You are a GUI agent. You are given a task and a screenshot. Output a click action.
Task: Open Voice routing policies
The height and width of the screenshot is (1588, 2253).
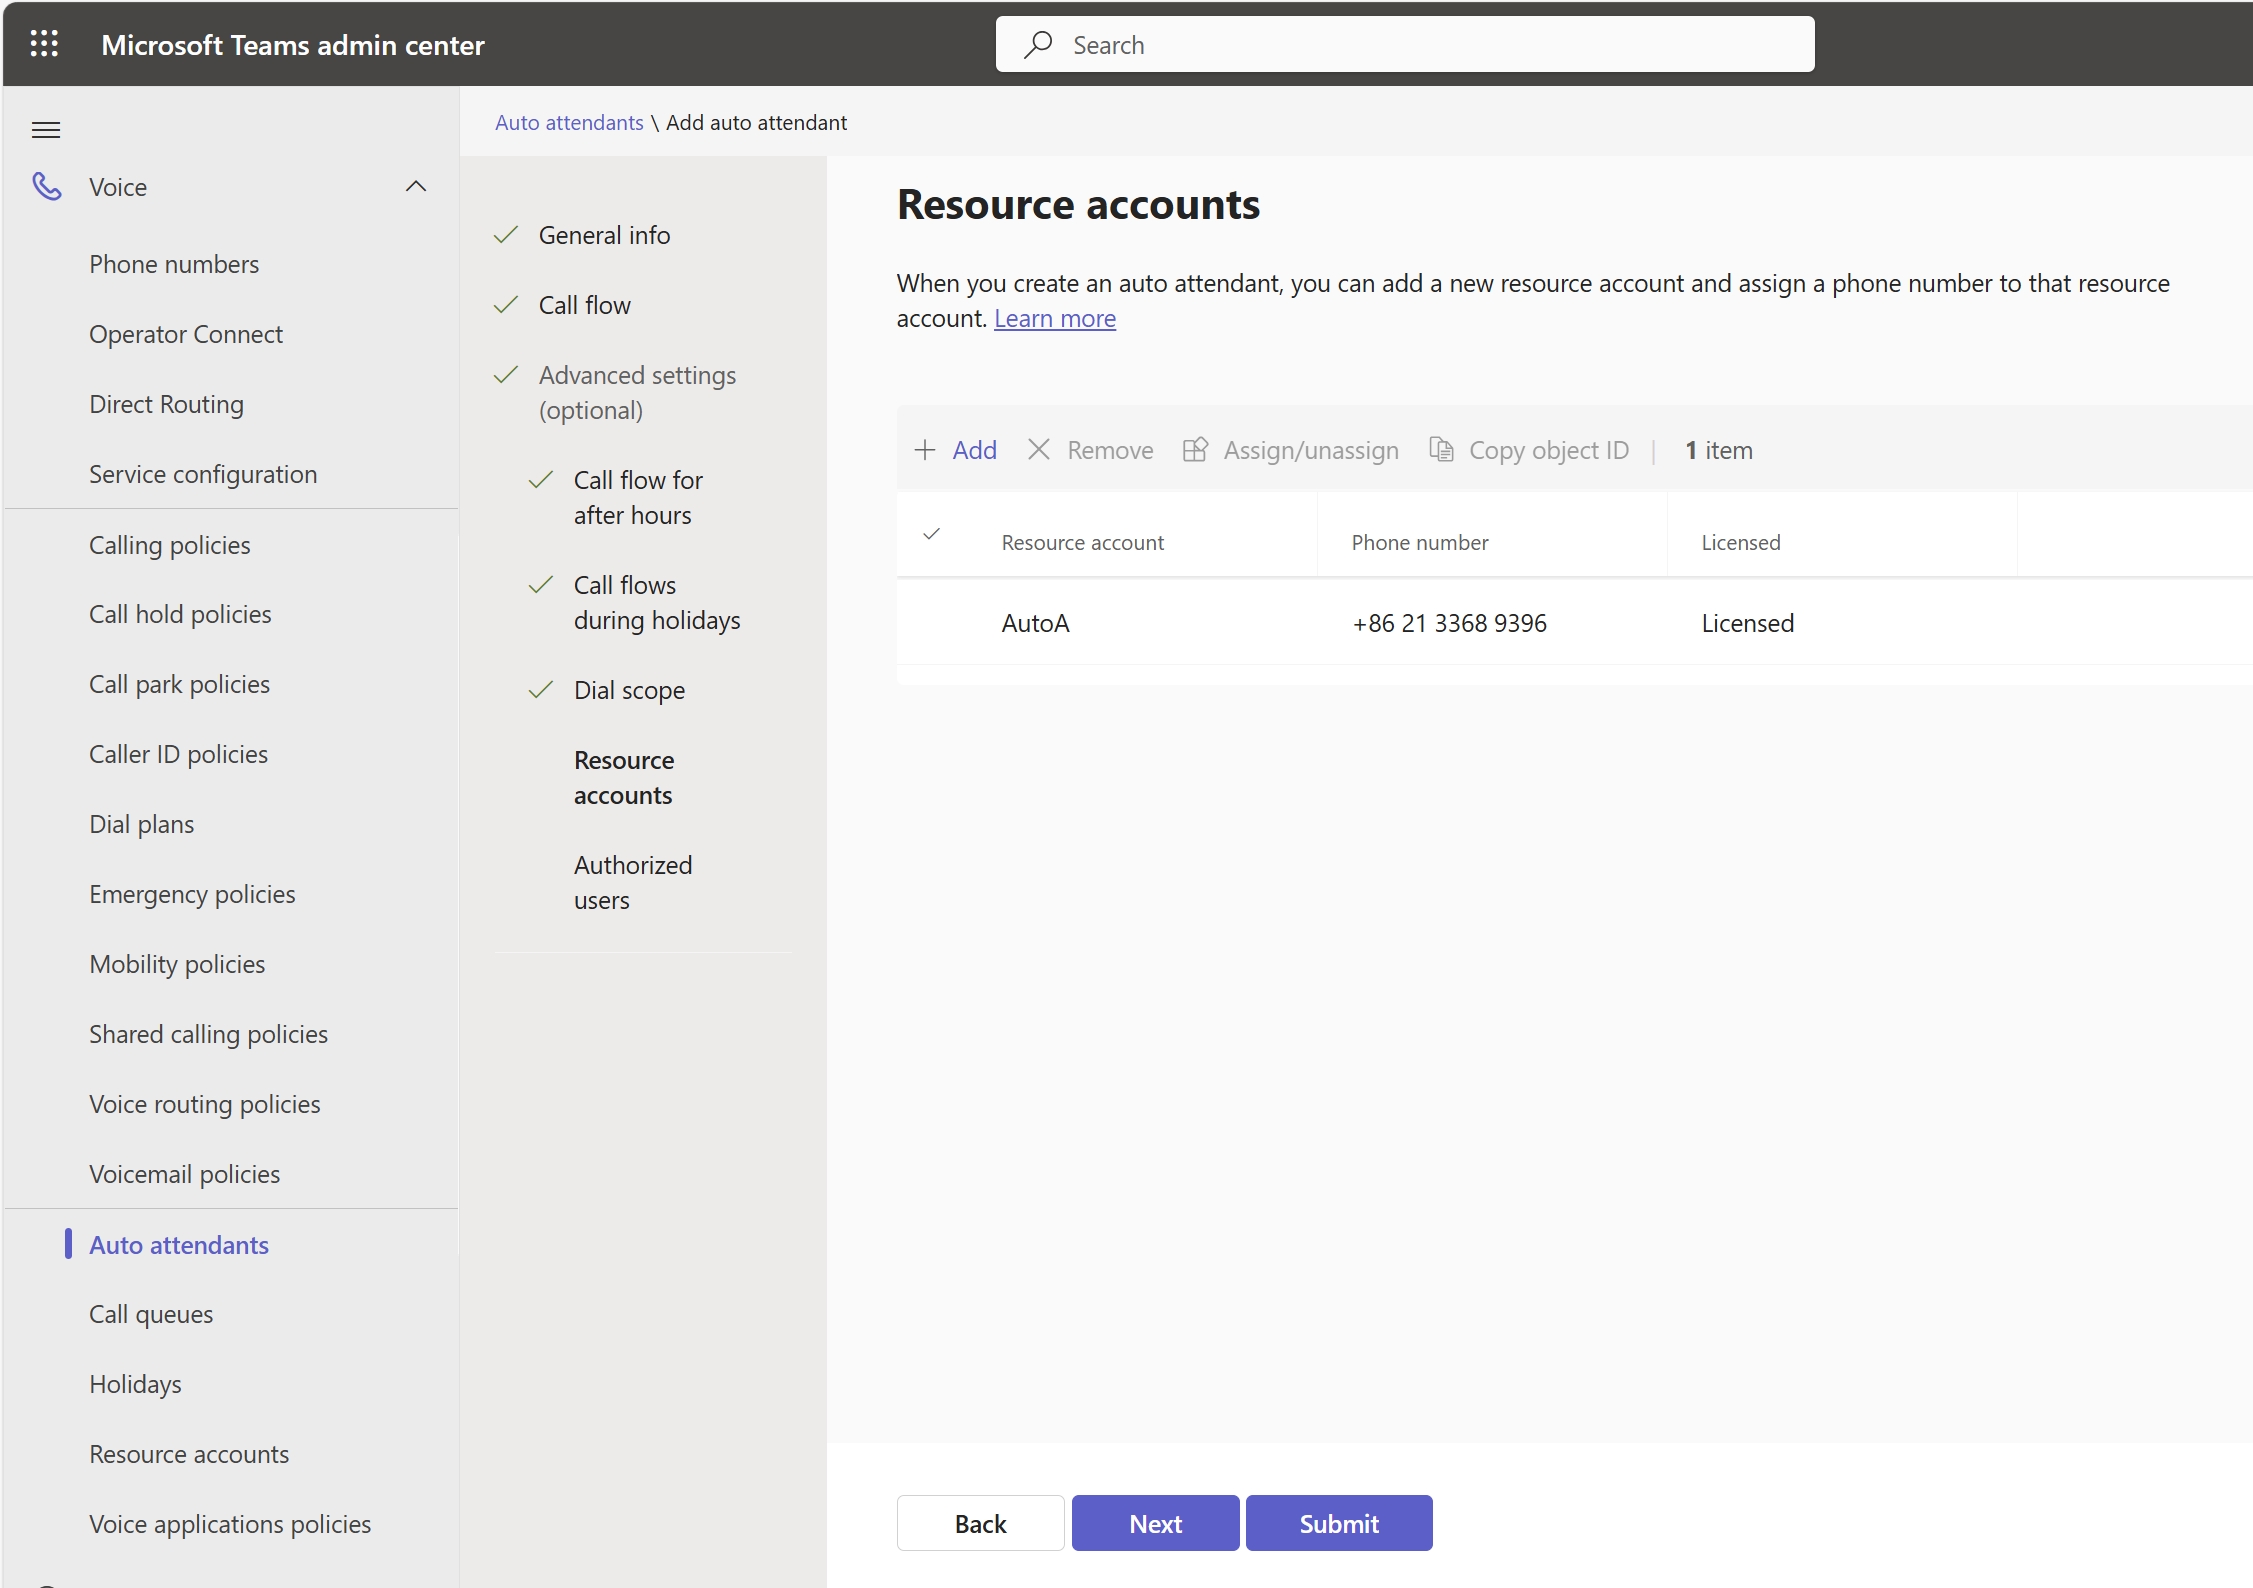coord(205,1104)
